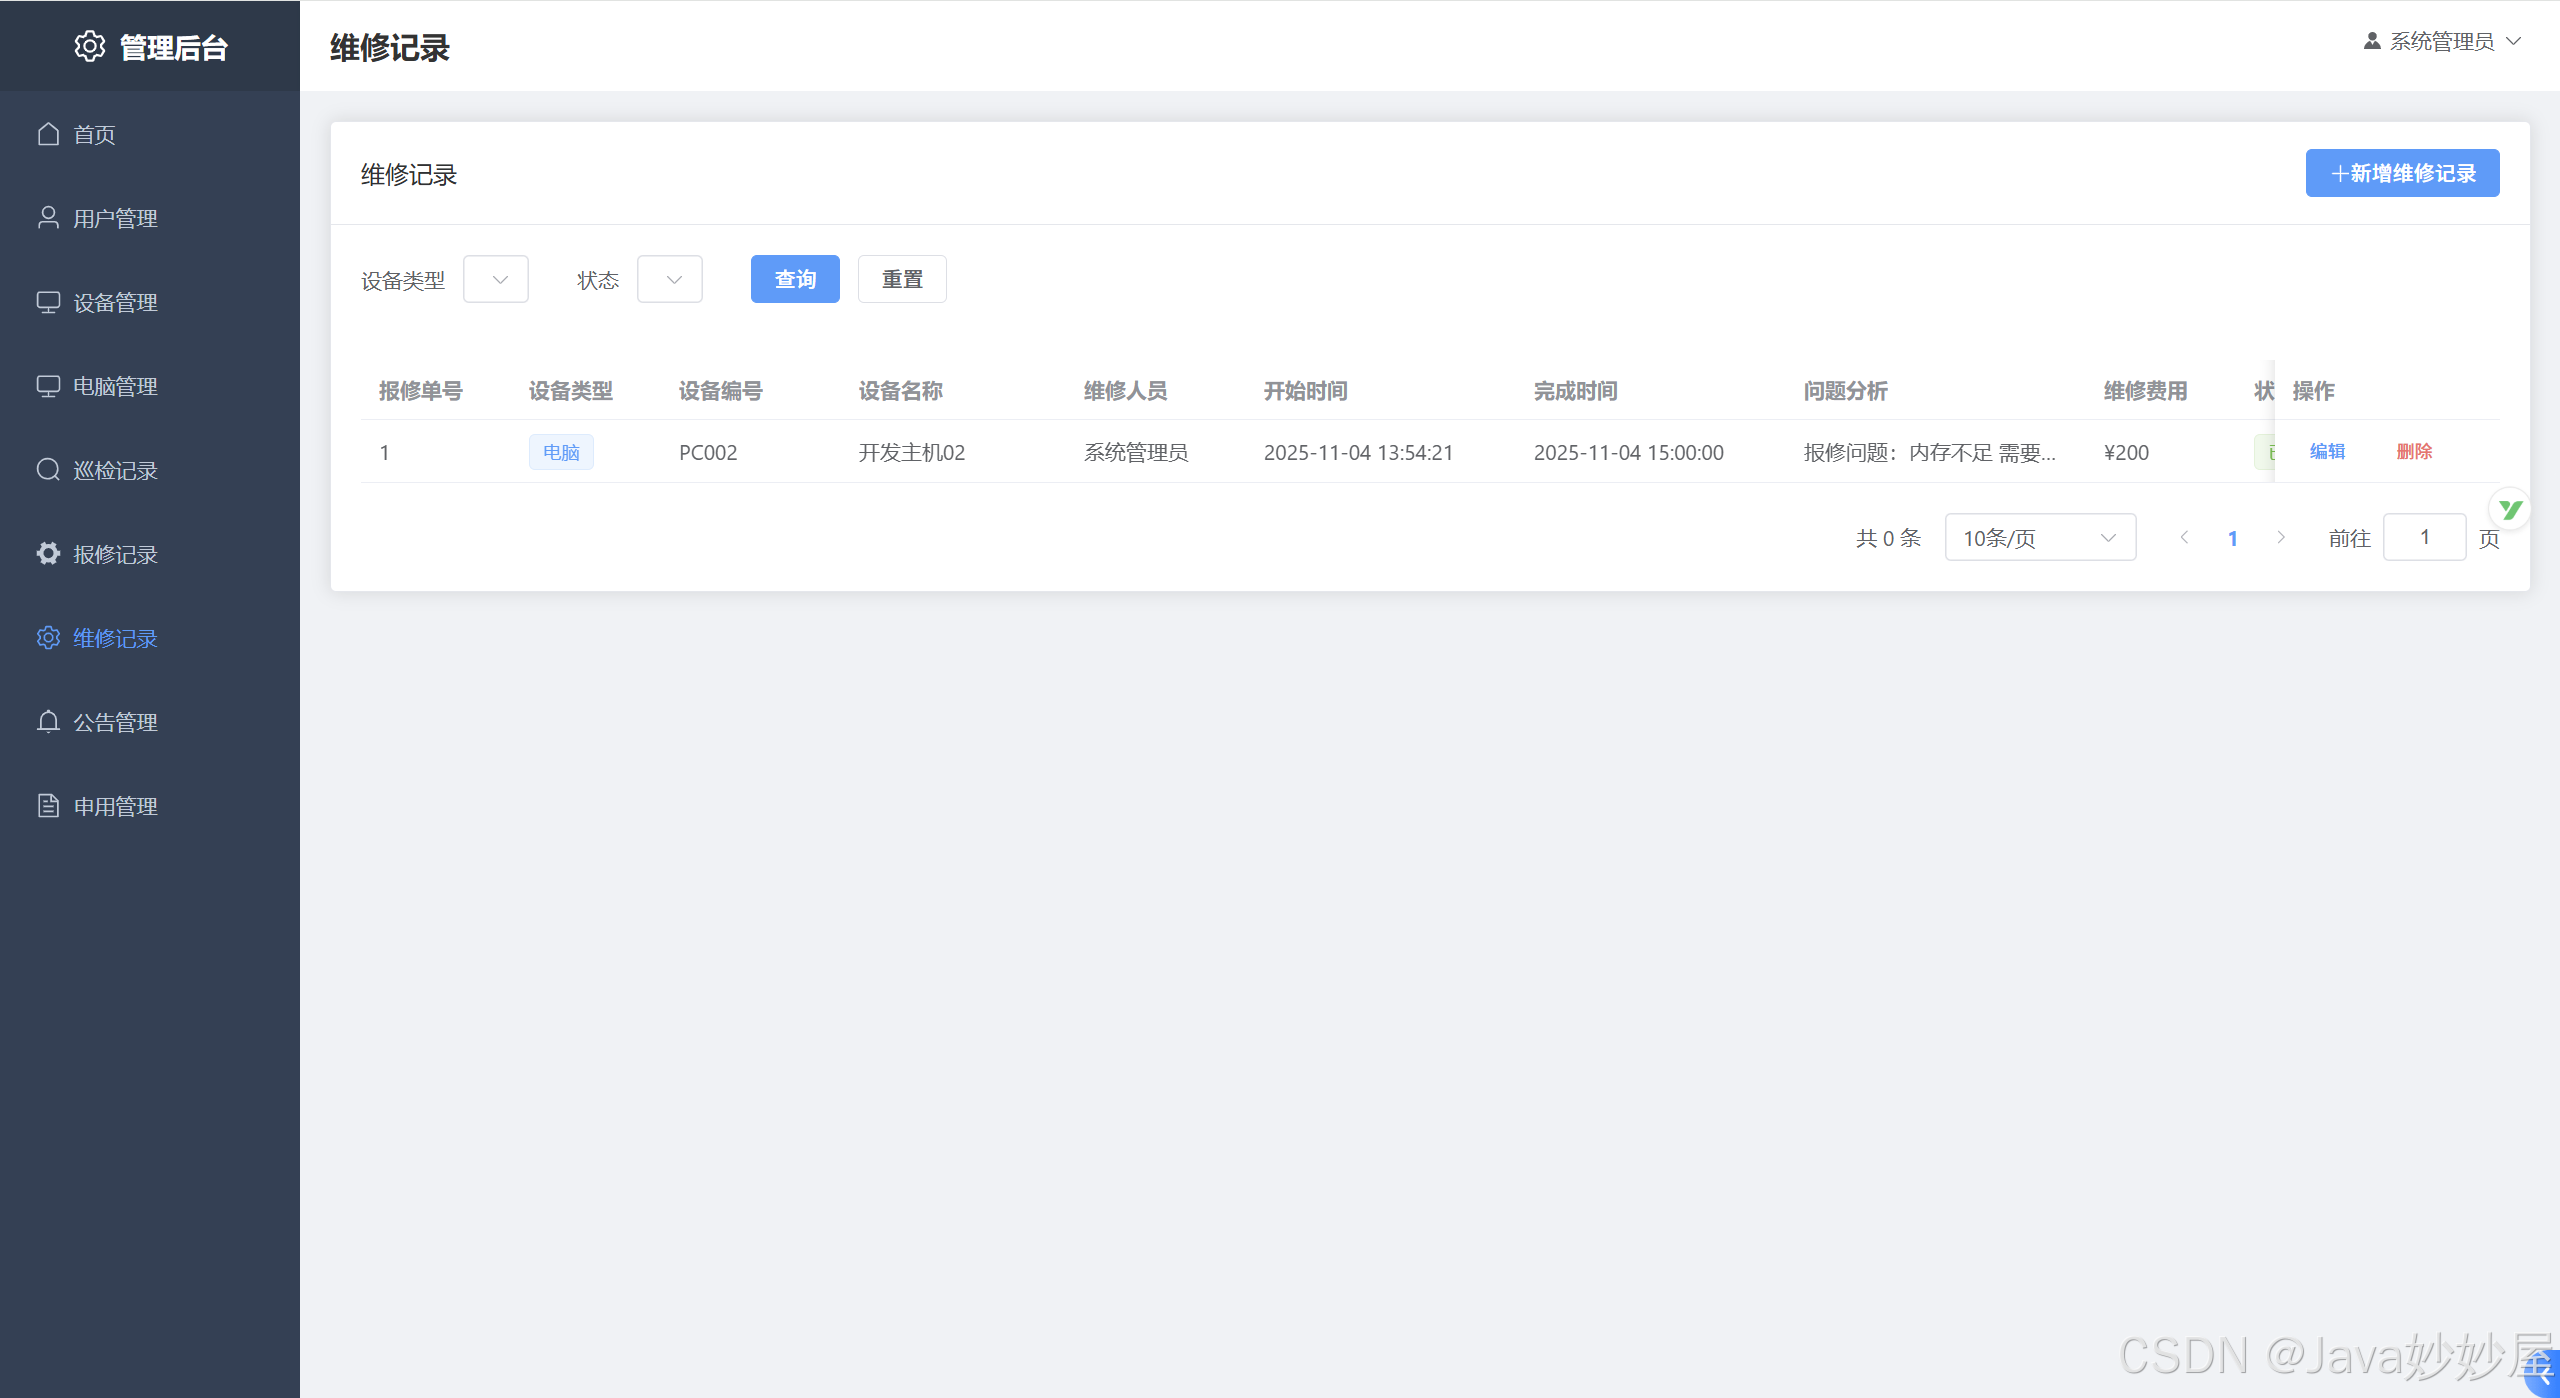Screen dimensions: 2560x1398
Task: Click the monitor icon next to 电脑管理
Action: click(x=48, y=386)
